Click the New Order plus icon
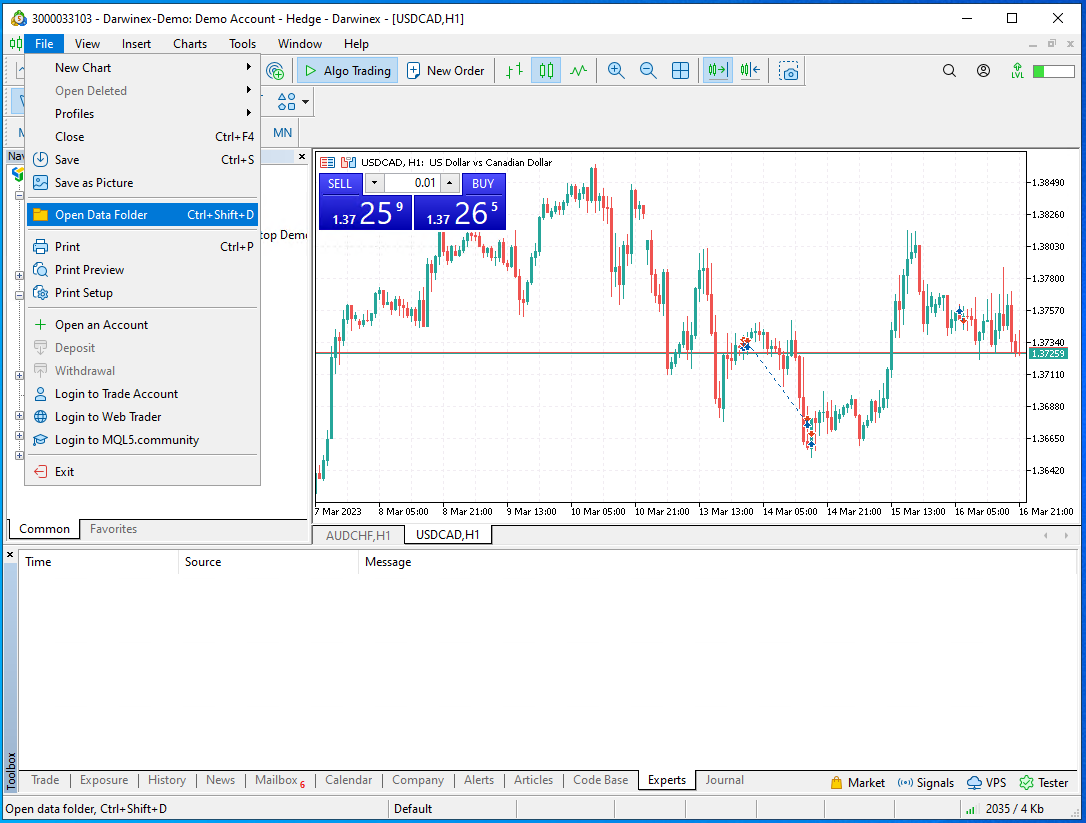This screenshot has height=823, width=1086. (x=413, y=71)
